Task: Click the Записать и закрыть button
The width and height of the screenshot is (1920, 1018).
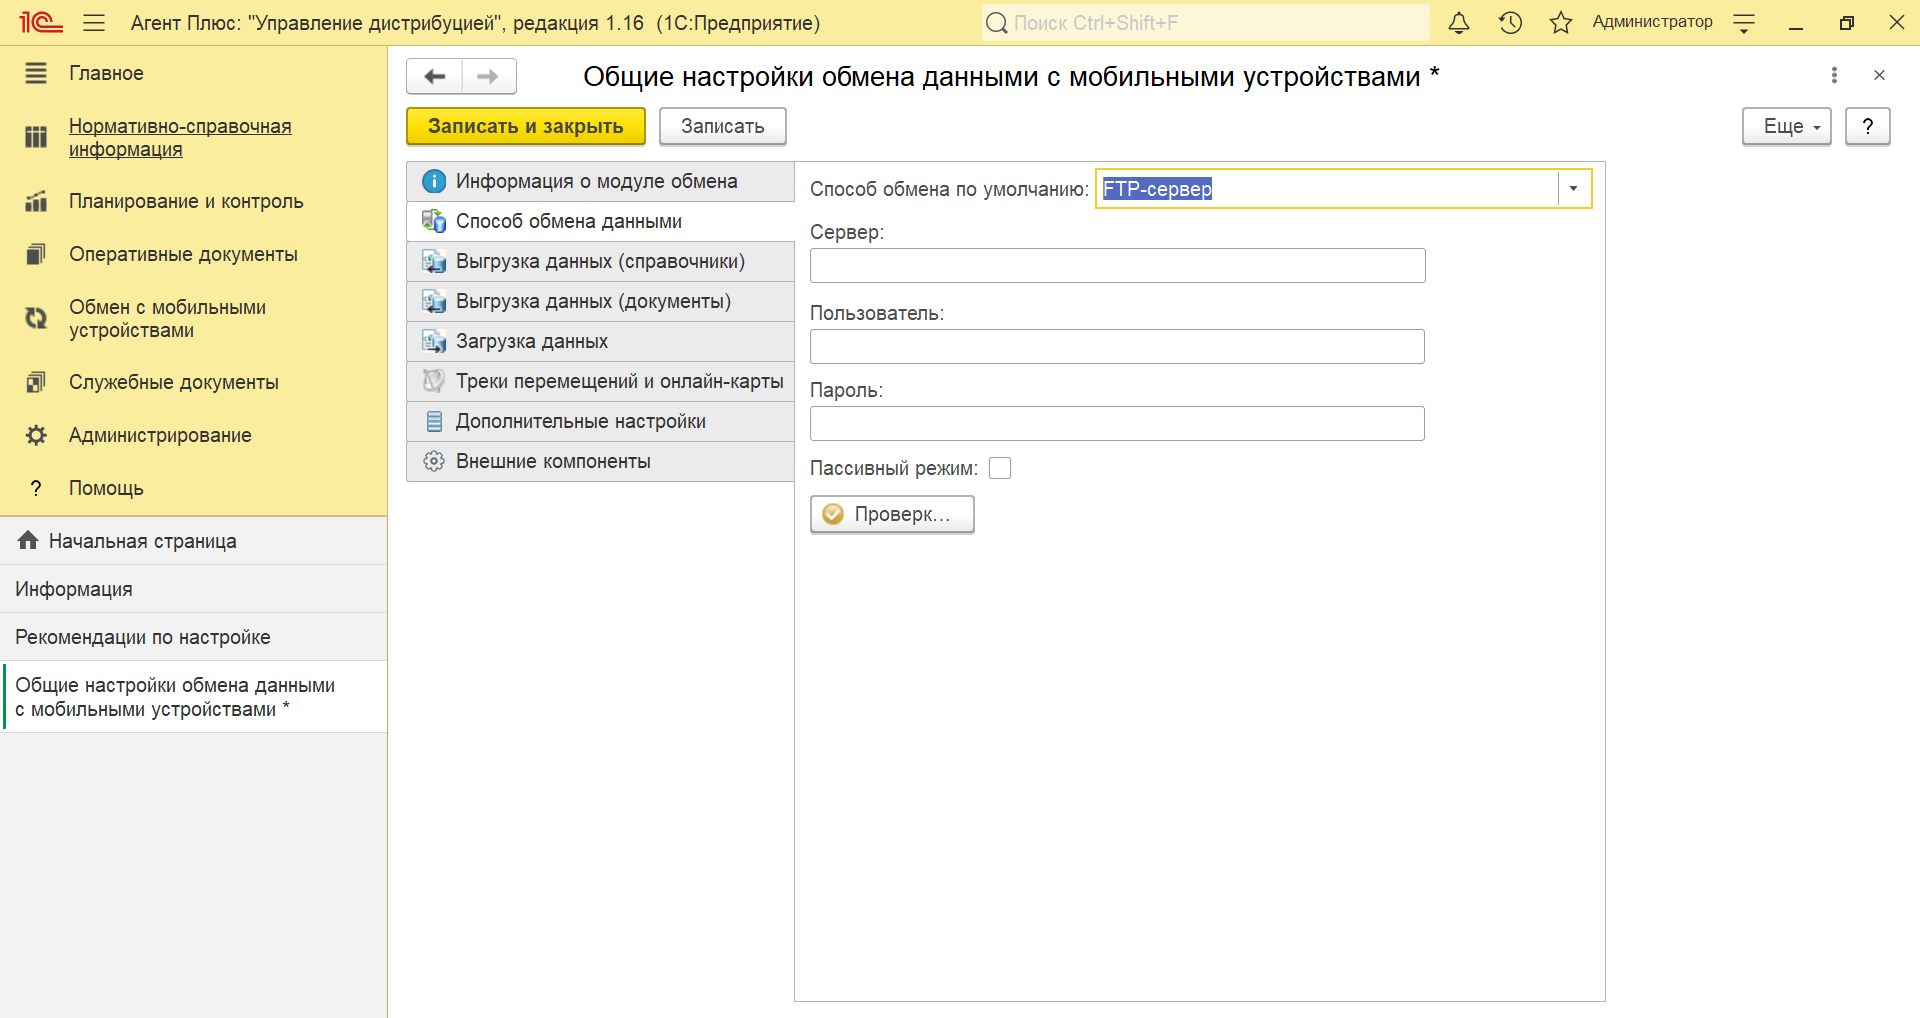Action: coord(525,127)
